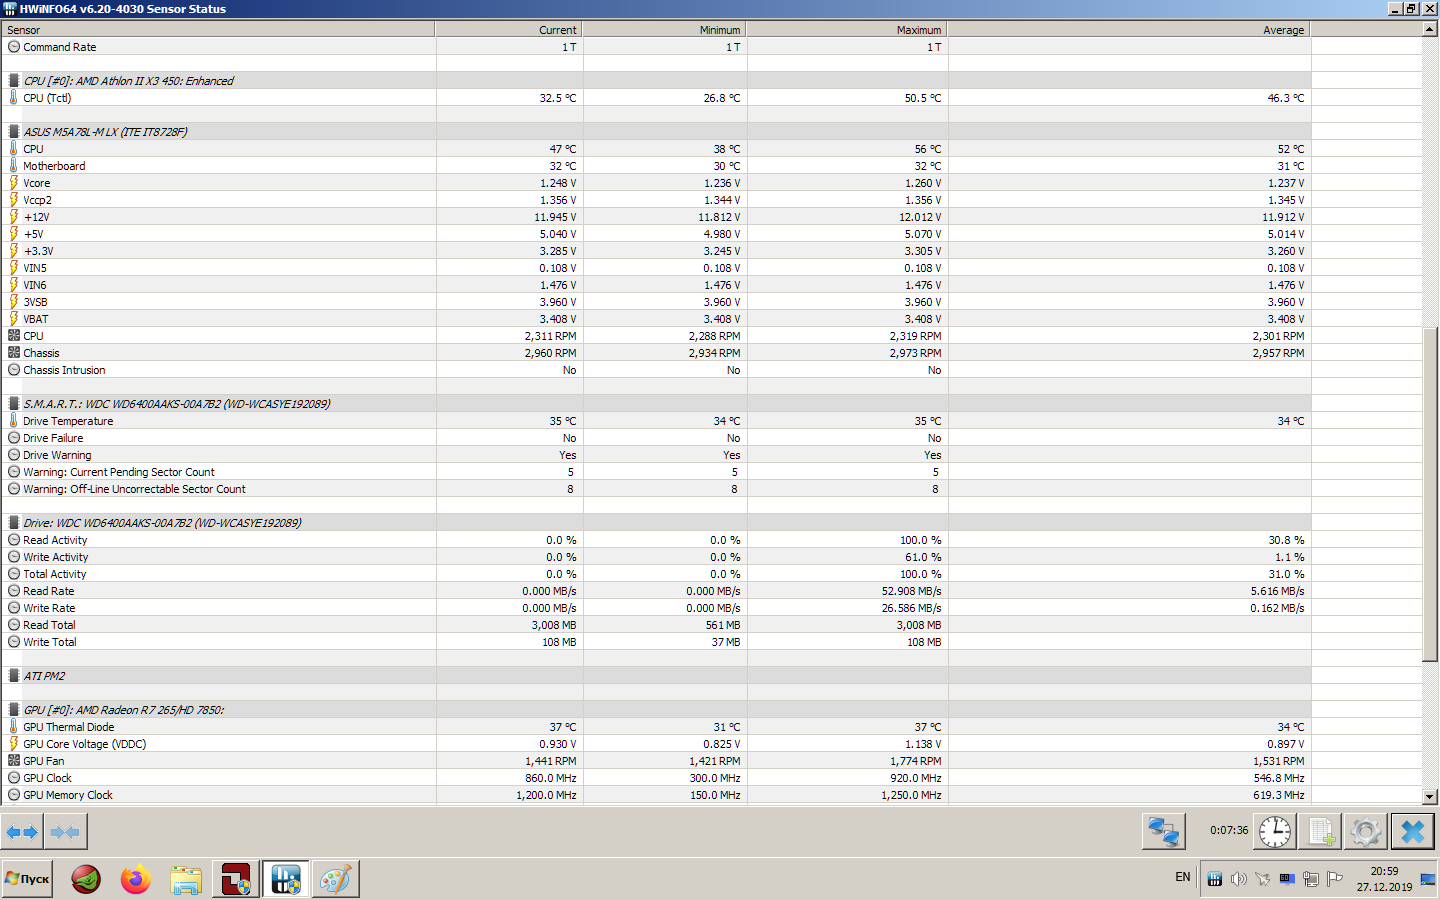The height and width of the screenshot is (900, 1440).
Task: Click the scrollbar up arrow
Action: coord(1430,29)
